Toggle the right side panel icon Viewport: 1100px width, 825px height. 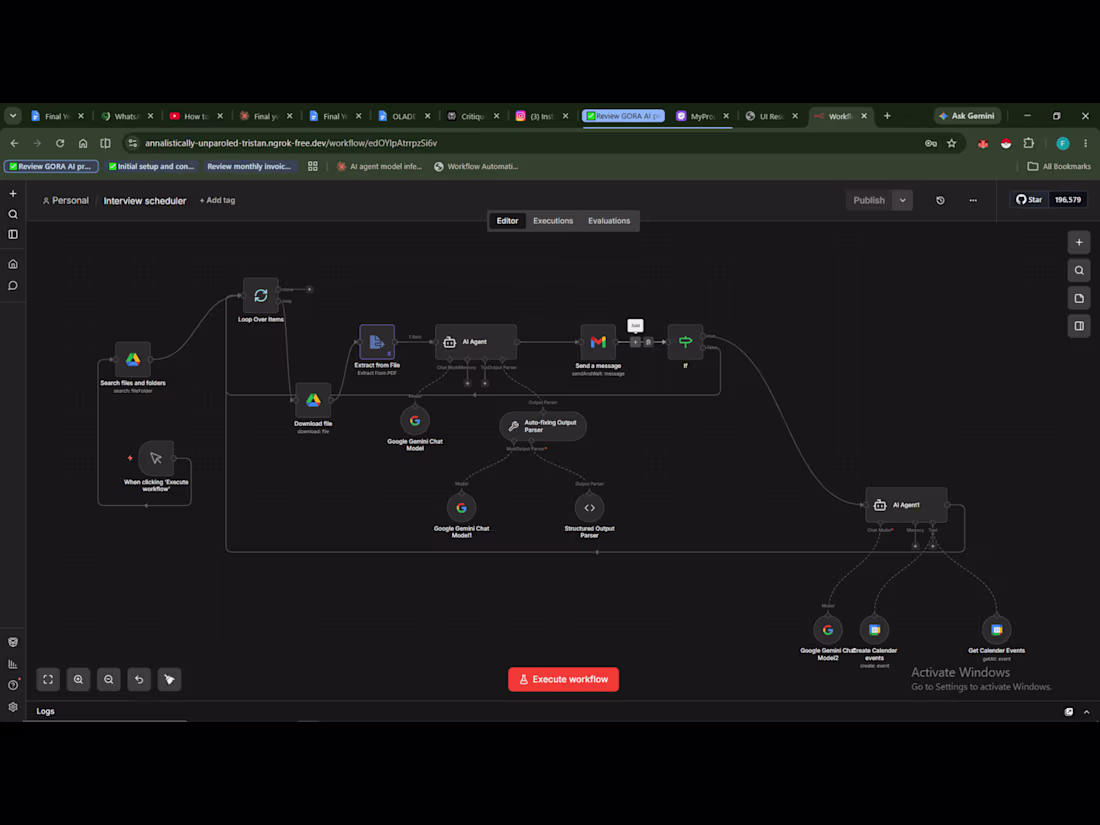point(1079,326)
